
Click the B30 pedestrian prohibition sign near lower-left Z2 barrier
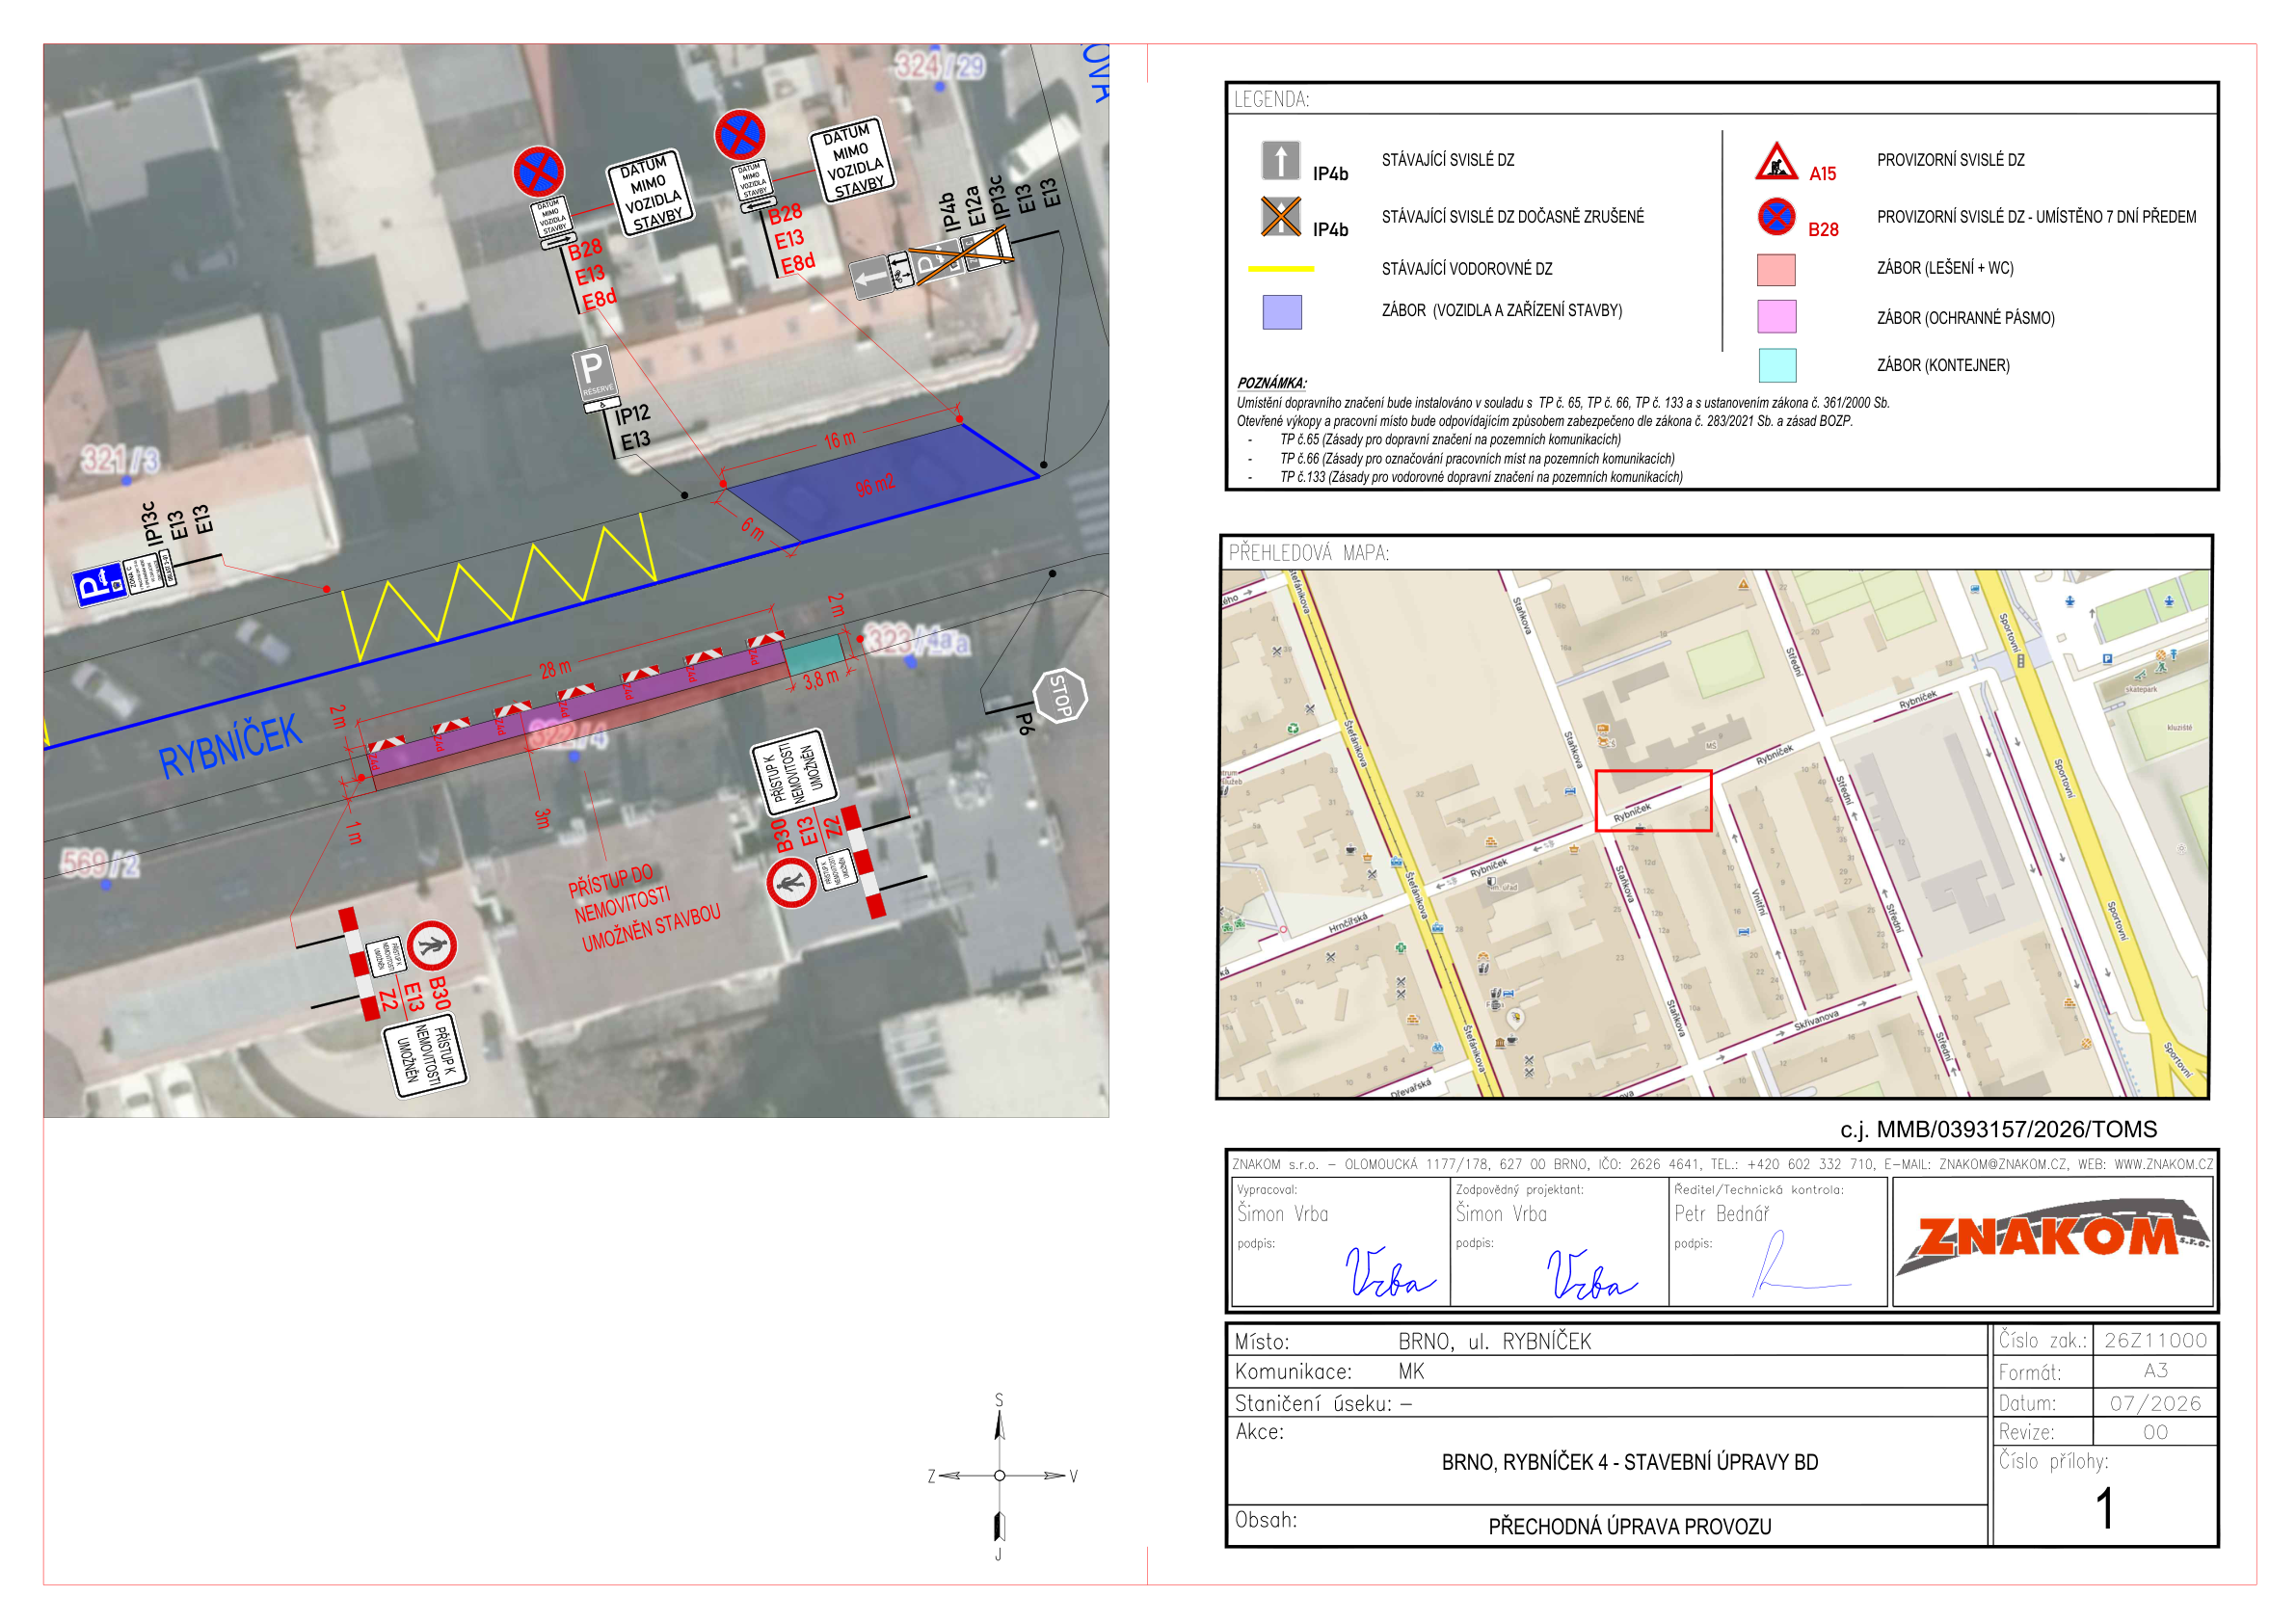tap(432, 945)
